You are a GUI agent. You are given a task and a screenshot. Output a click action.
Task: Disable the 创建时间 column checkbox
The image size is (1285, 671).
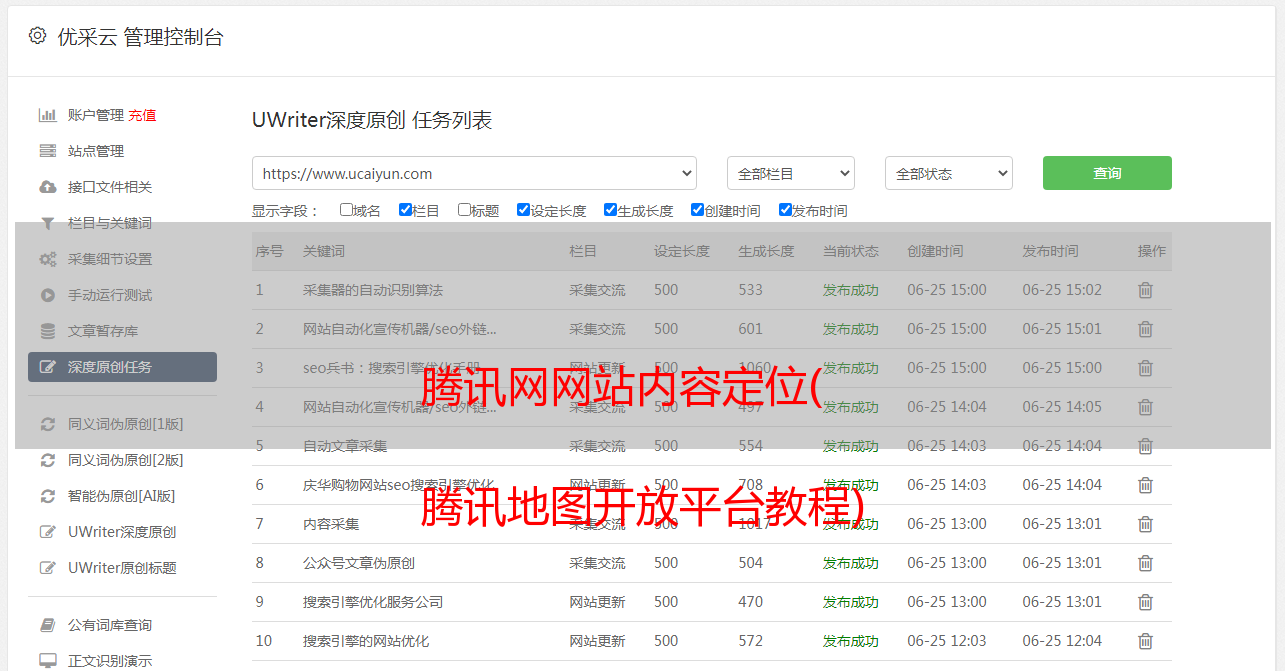point(697,210)
